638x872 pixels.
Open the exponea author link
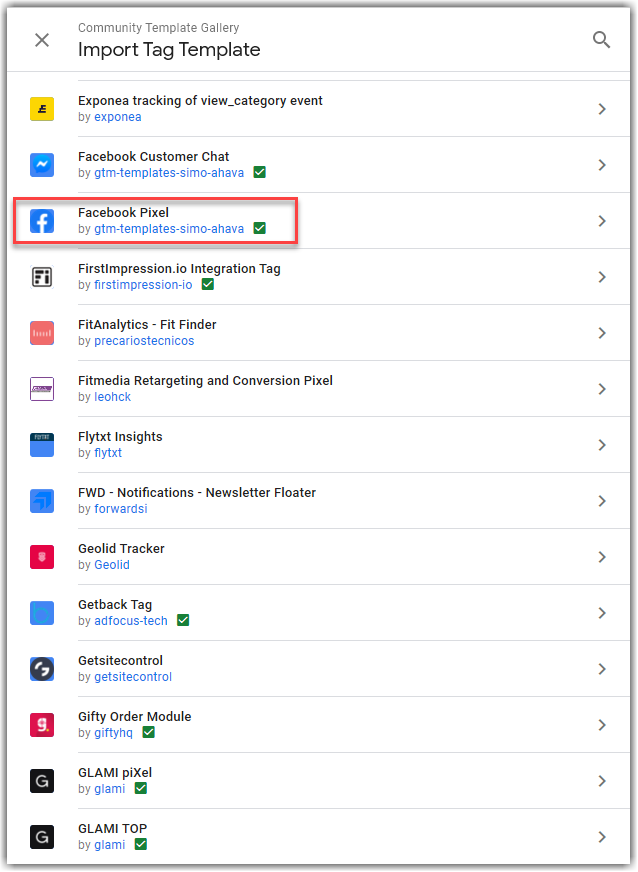pos(117,117)
